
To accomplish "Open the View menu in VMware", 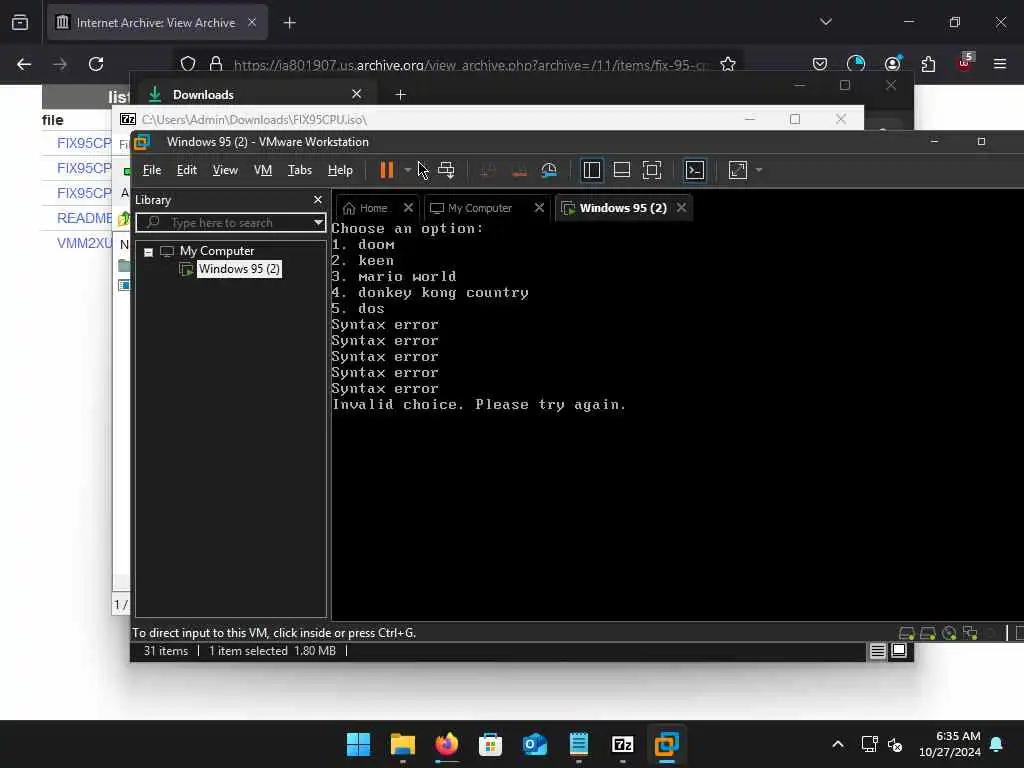I will pos(225,170).
